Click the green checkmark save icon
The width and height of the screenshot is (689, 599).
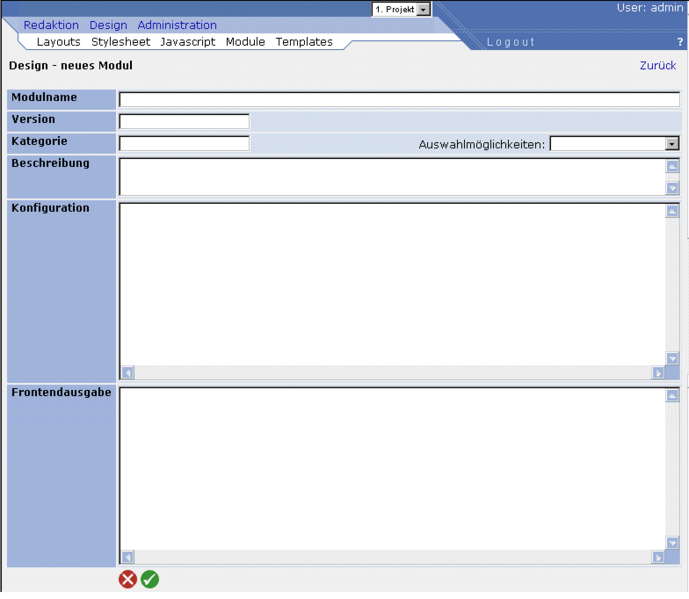tap(150, 579)
